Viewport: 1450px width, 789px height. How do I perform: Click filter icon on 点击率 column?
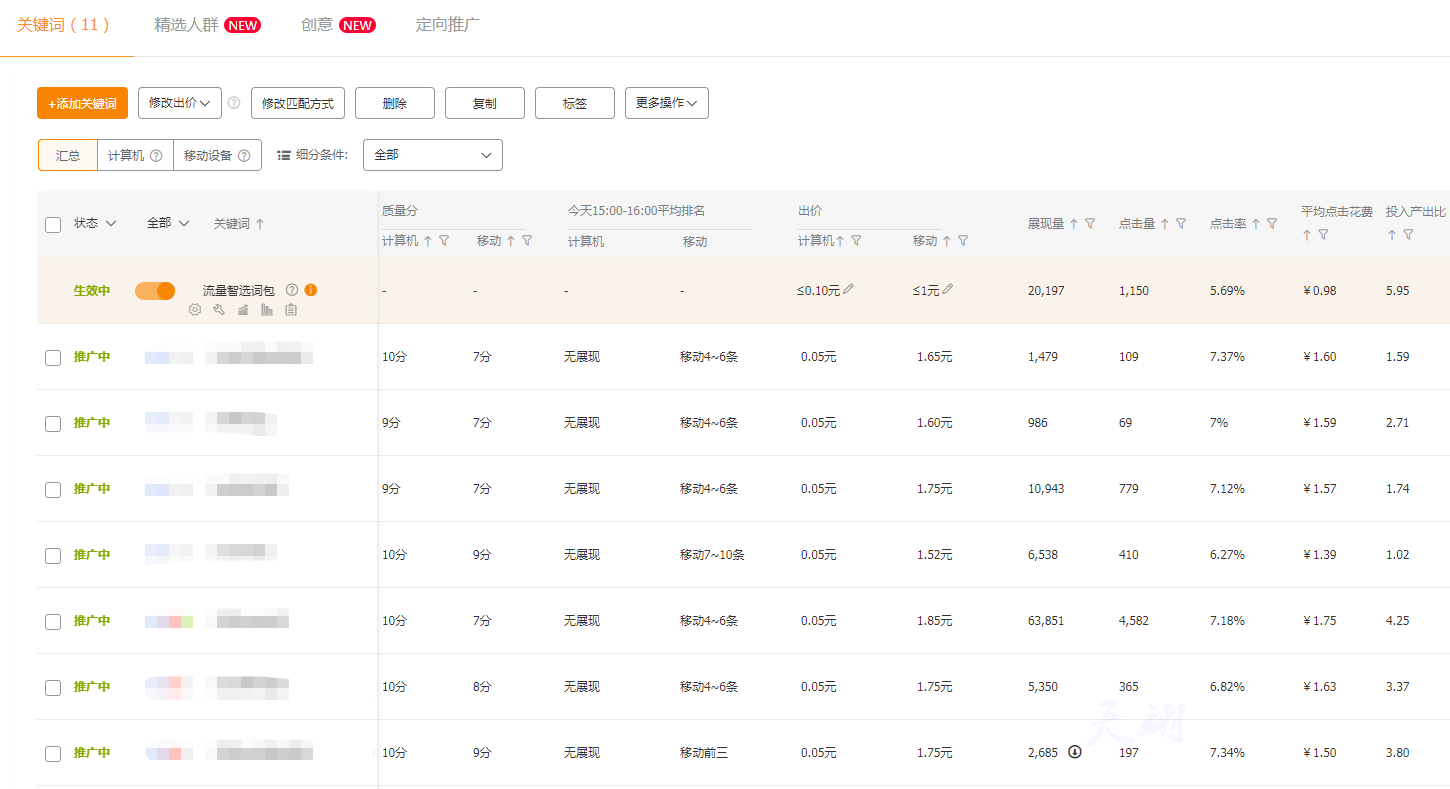(1272, 224)
